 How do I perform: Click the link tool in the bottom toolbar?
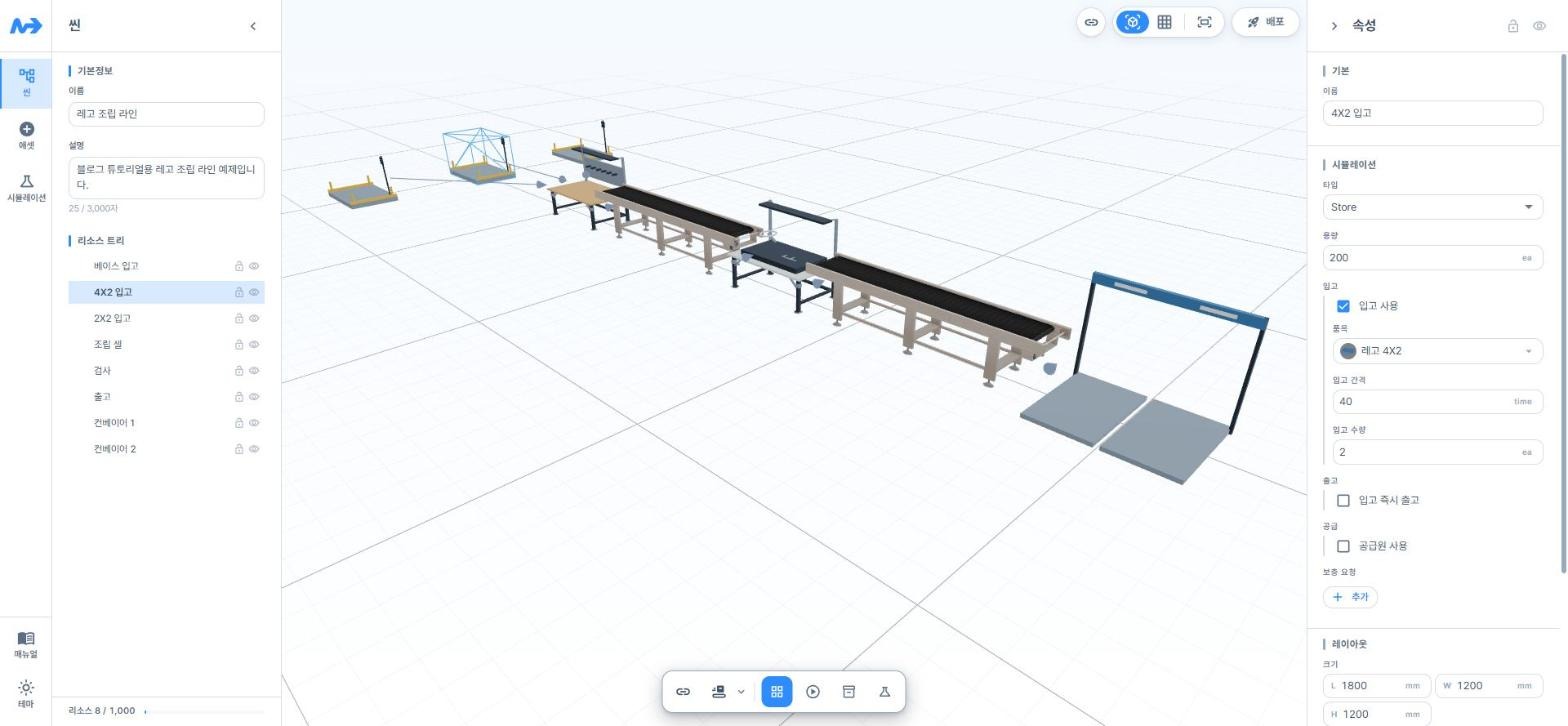click(x=683, y=692)
